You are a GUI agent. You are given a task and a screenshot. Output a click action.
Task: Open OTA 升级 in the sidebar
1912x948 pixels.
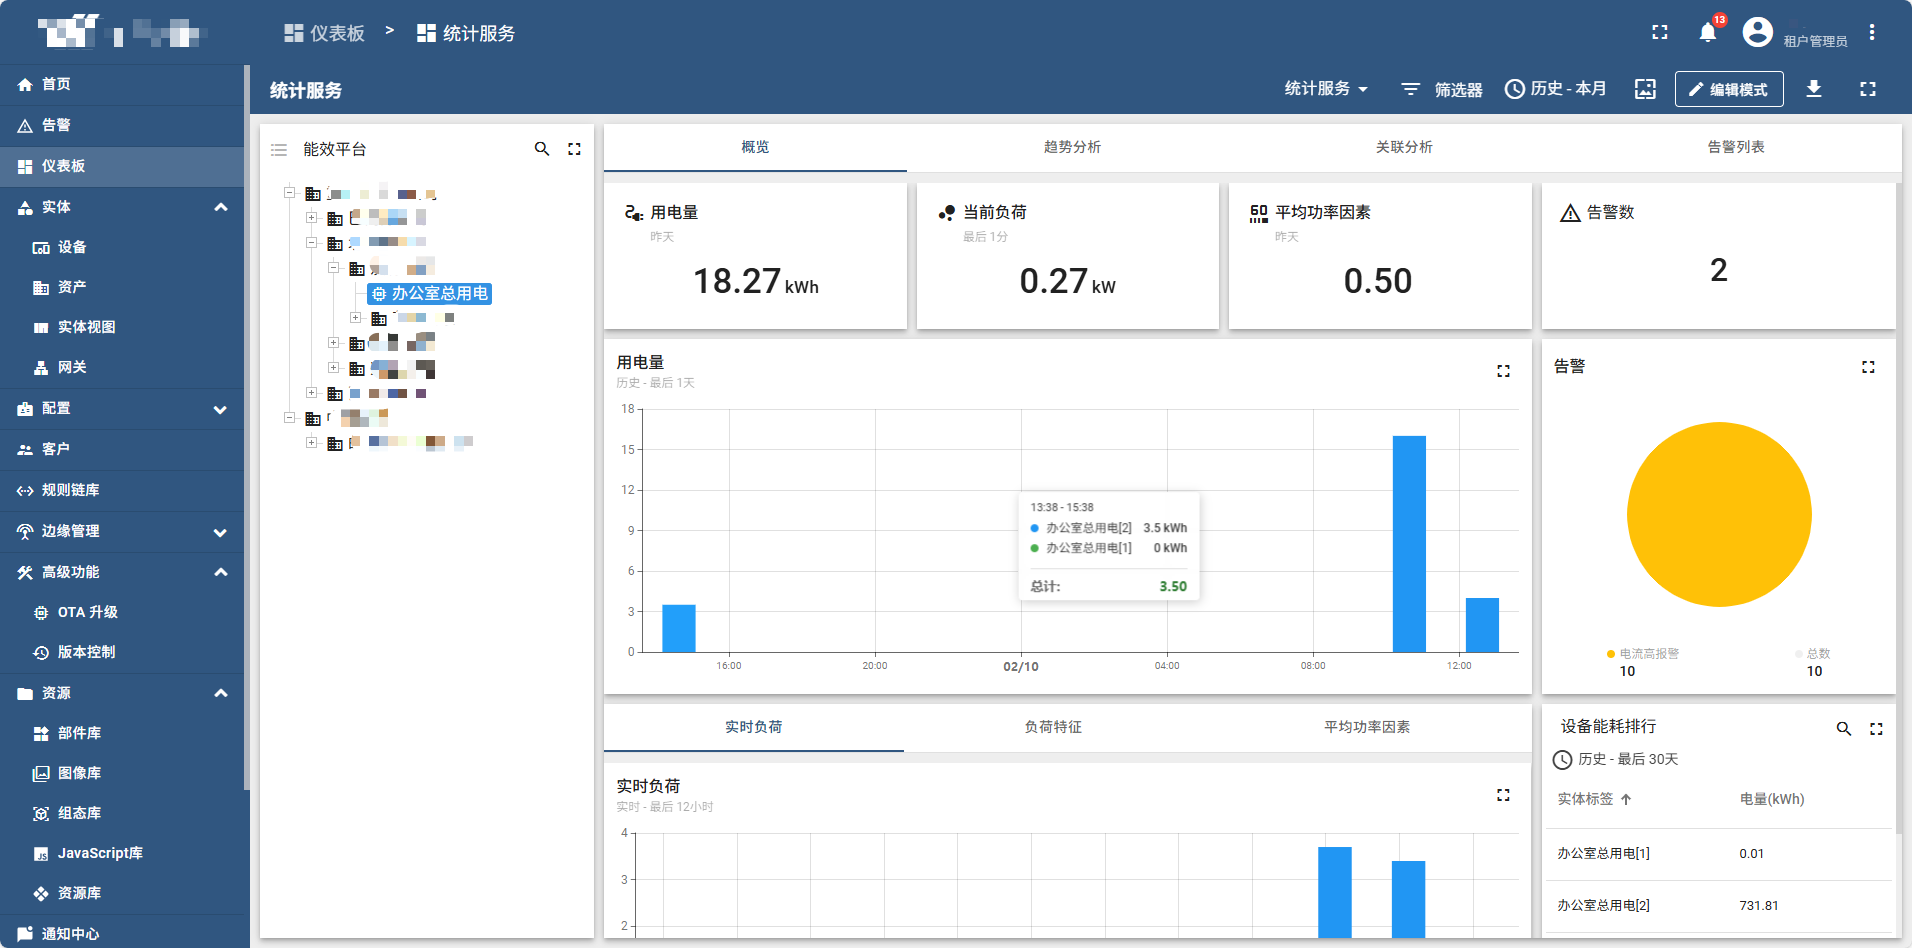click(x=122, y=612)
